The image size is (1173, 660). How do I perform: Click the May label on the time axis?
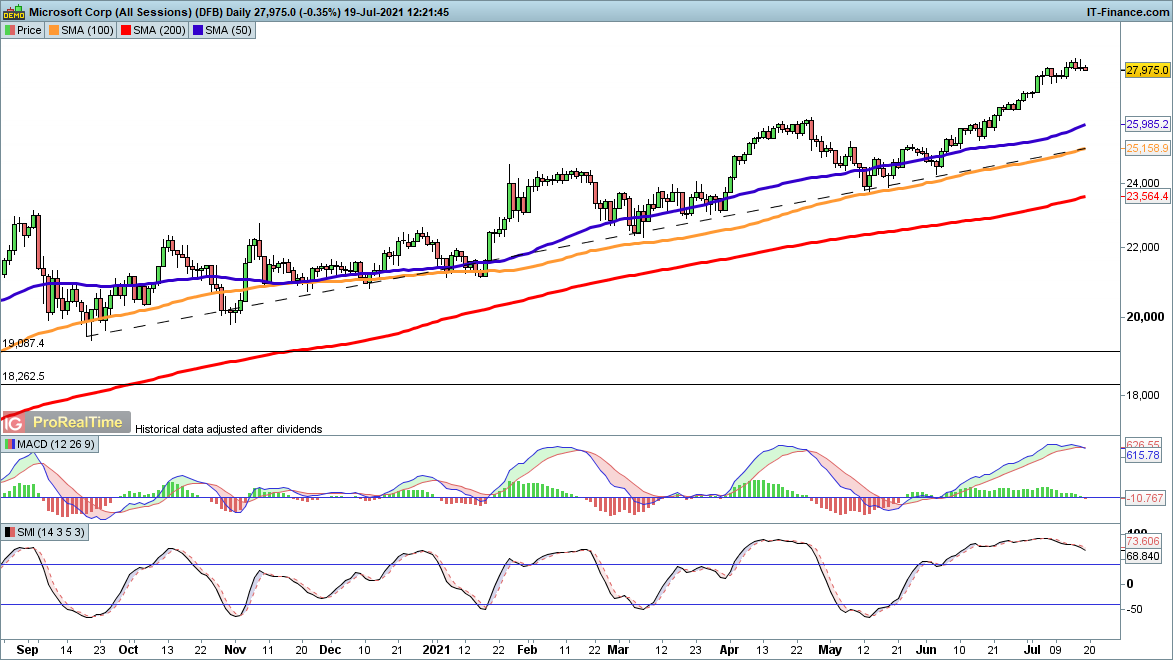[830, 650]
